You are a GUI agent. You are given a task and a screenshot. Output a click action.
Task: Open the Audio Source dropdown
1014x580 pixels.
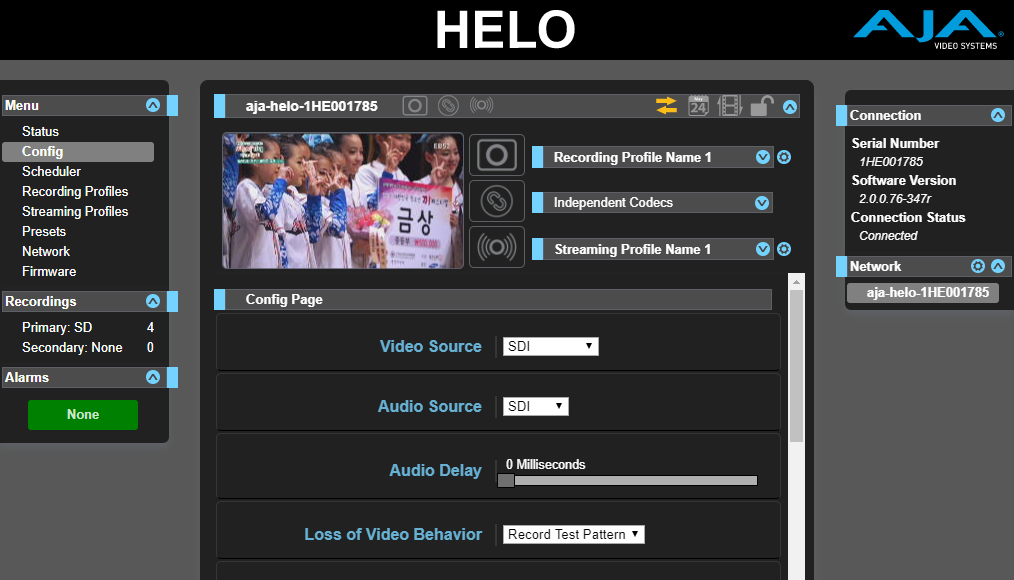click(x=535, y=406)
